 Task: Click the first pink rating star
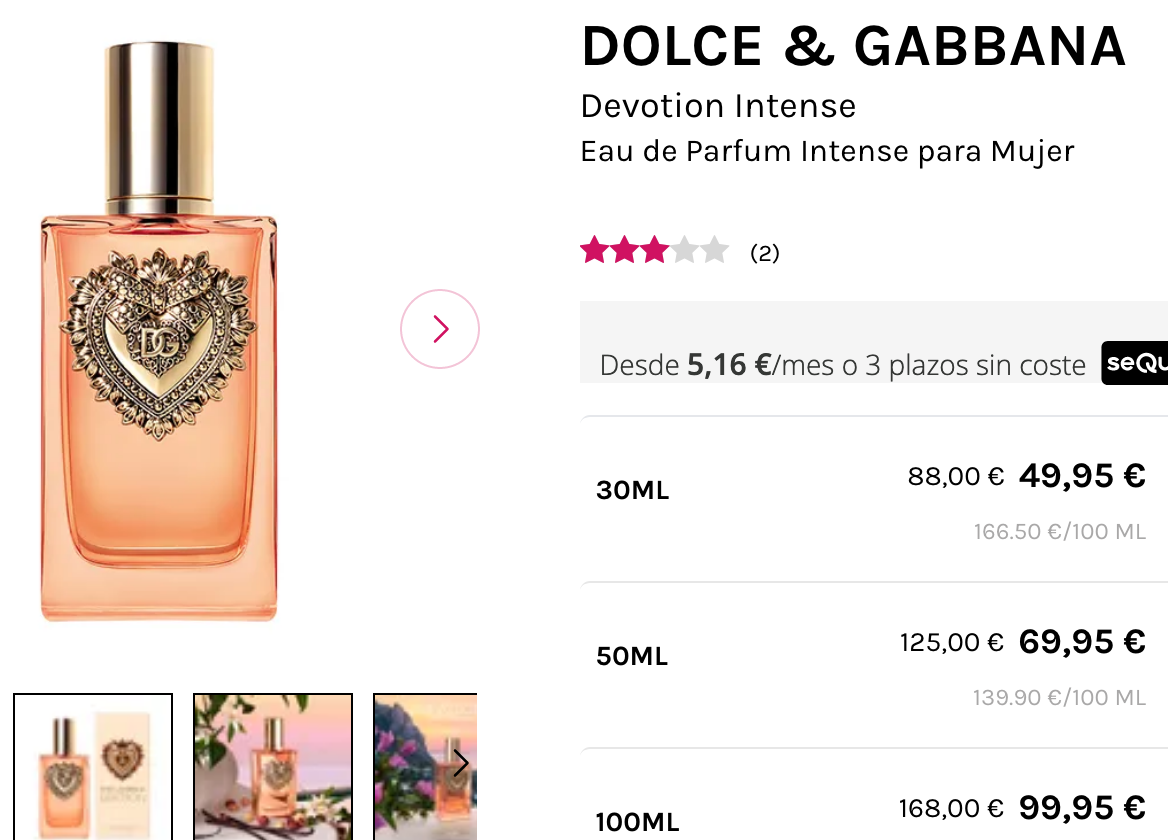[594, 250]
